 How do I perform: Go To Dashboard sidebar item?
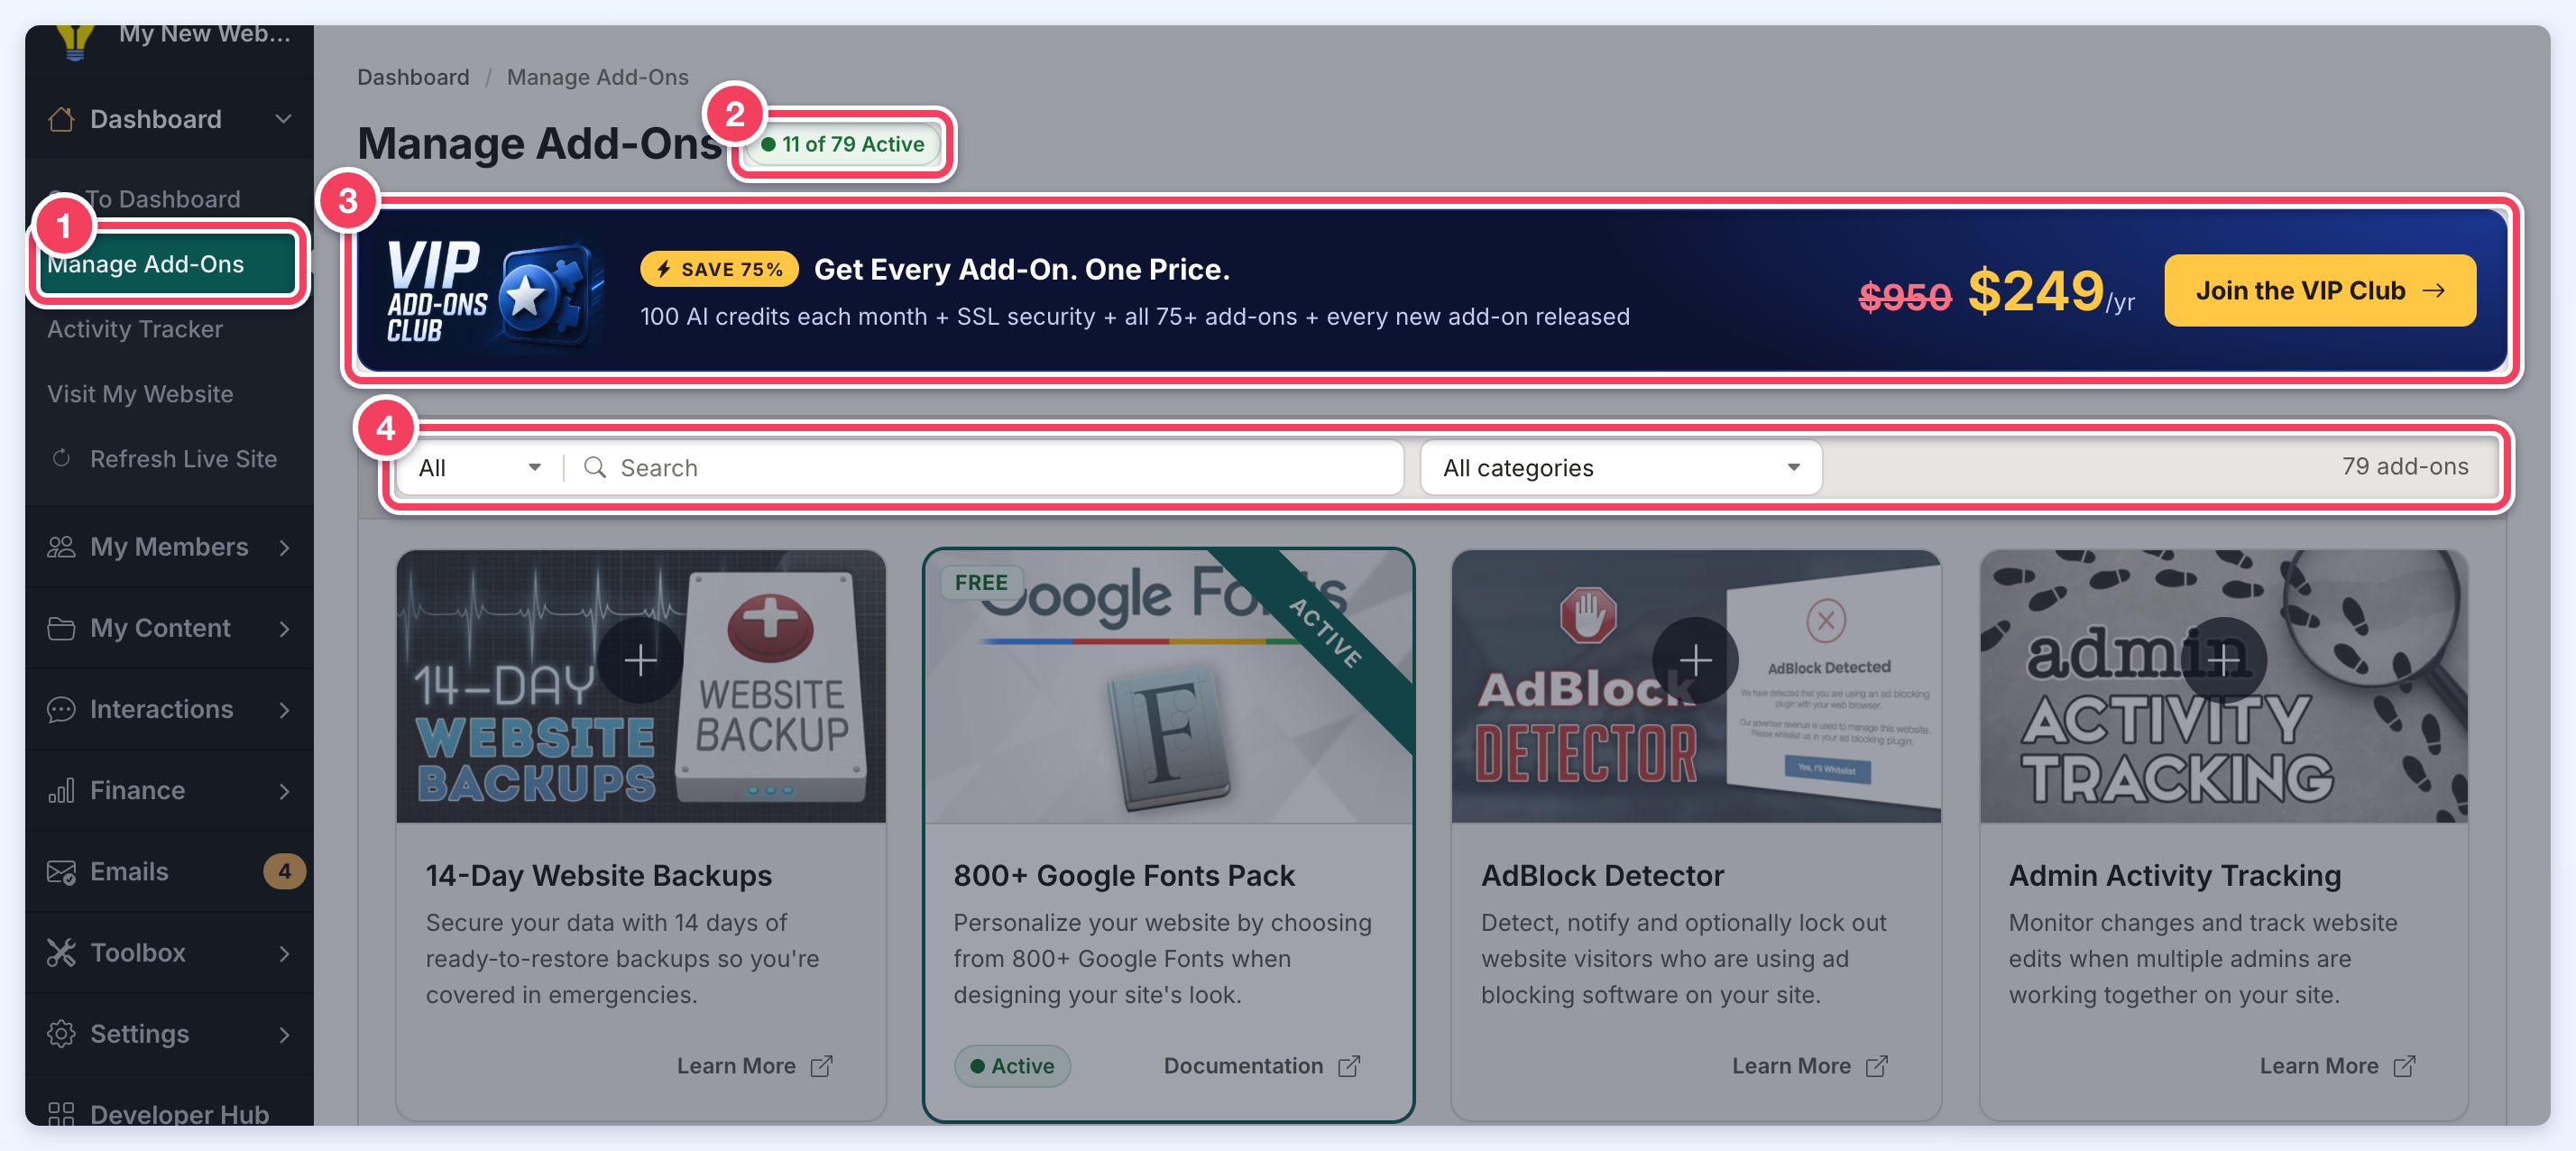tap(145, 199)
